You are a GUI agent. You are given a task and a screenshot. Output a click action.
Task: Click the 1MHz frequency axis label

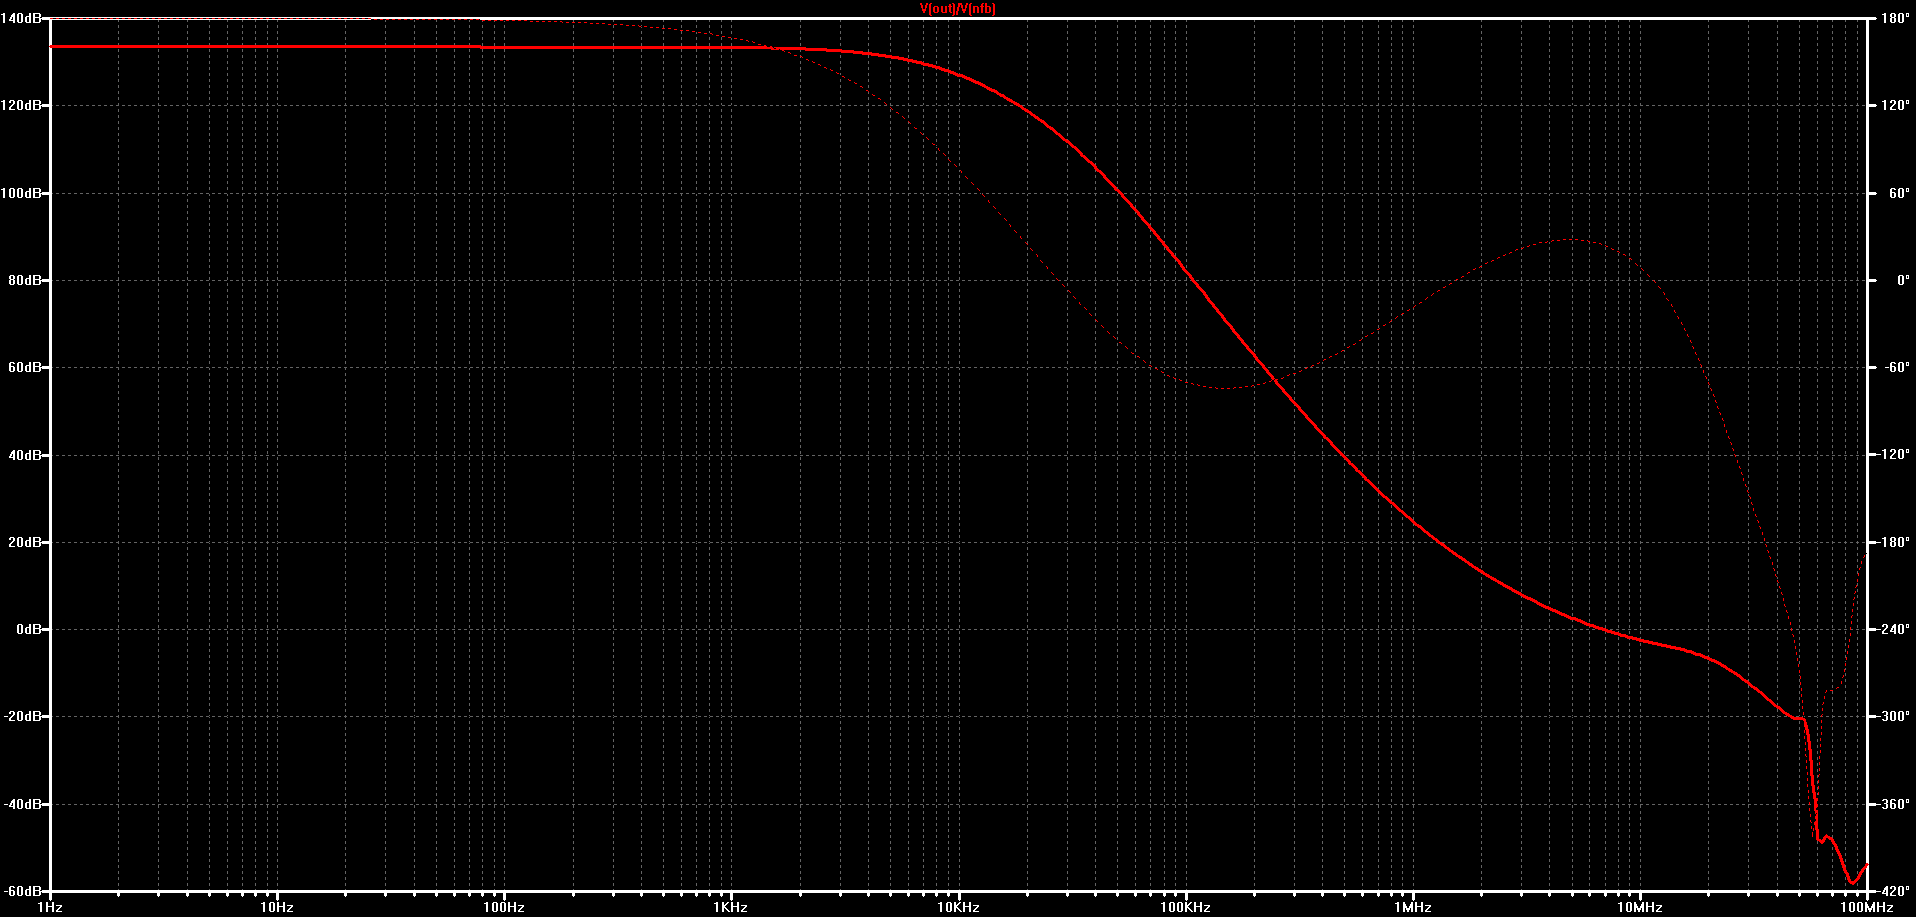click(x=1413, y=908)
